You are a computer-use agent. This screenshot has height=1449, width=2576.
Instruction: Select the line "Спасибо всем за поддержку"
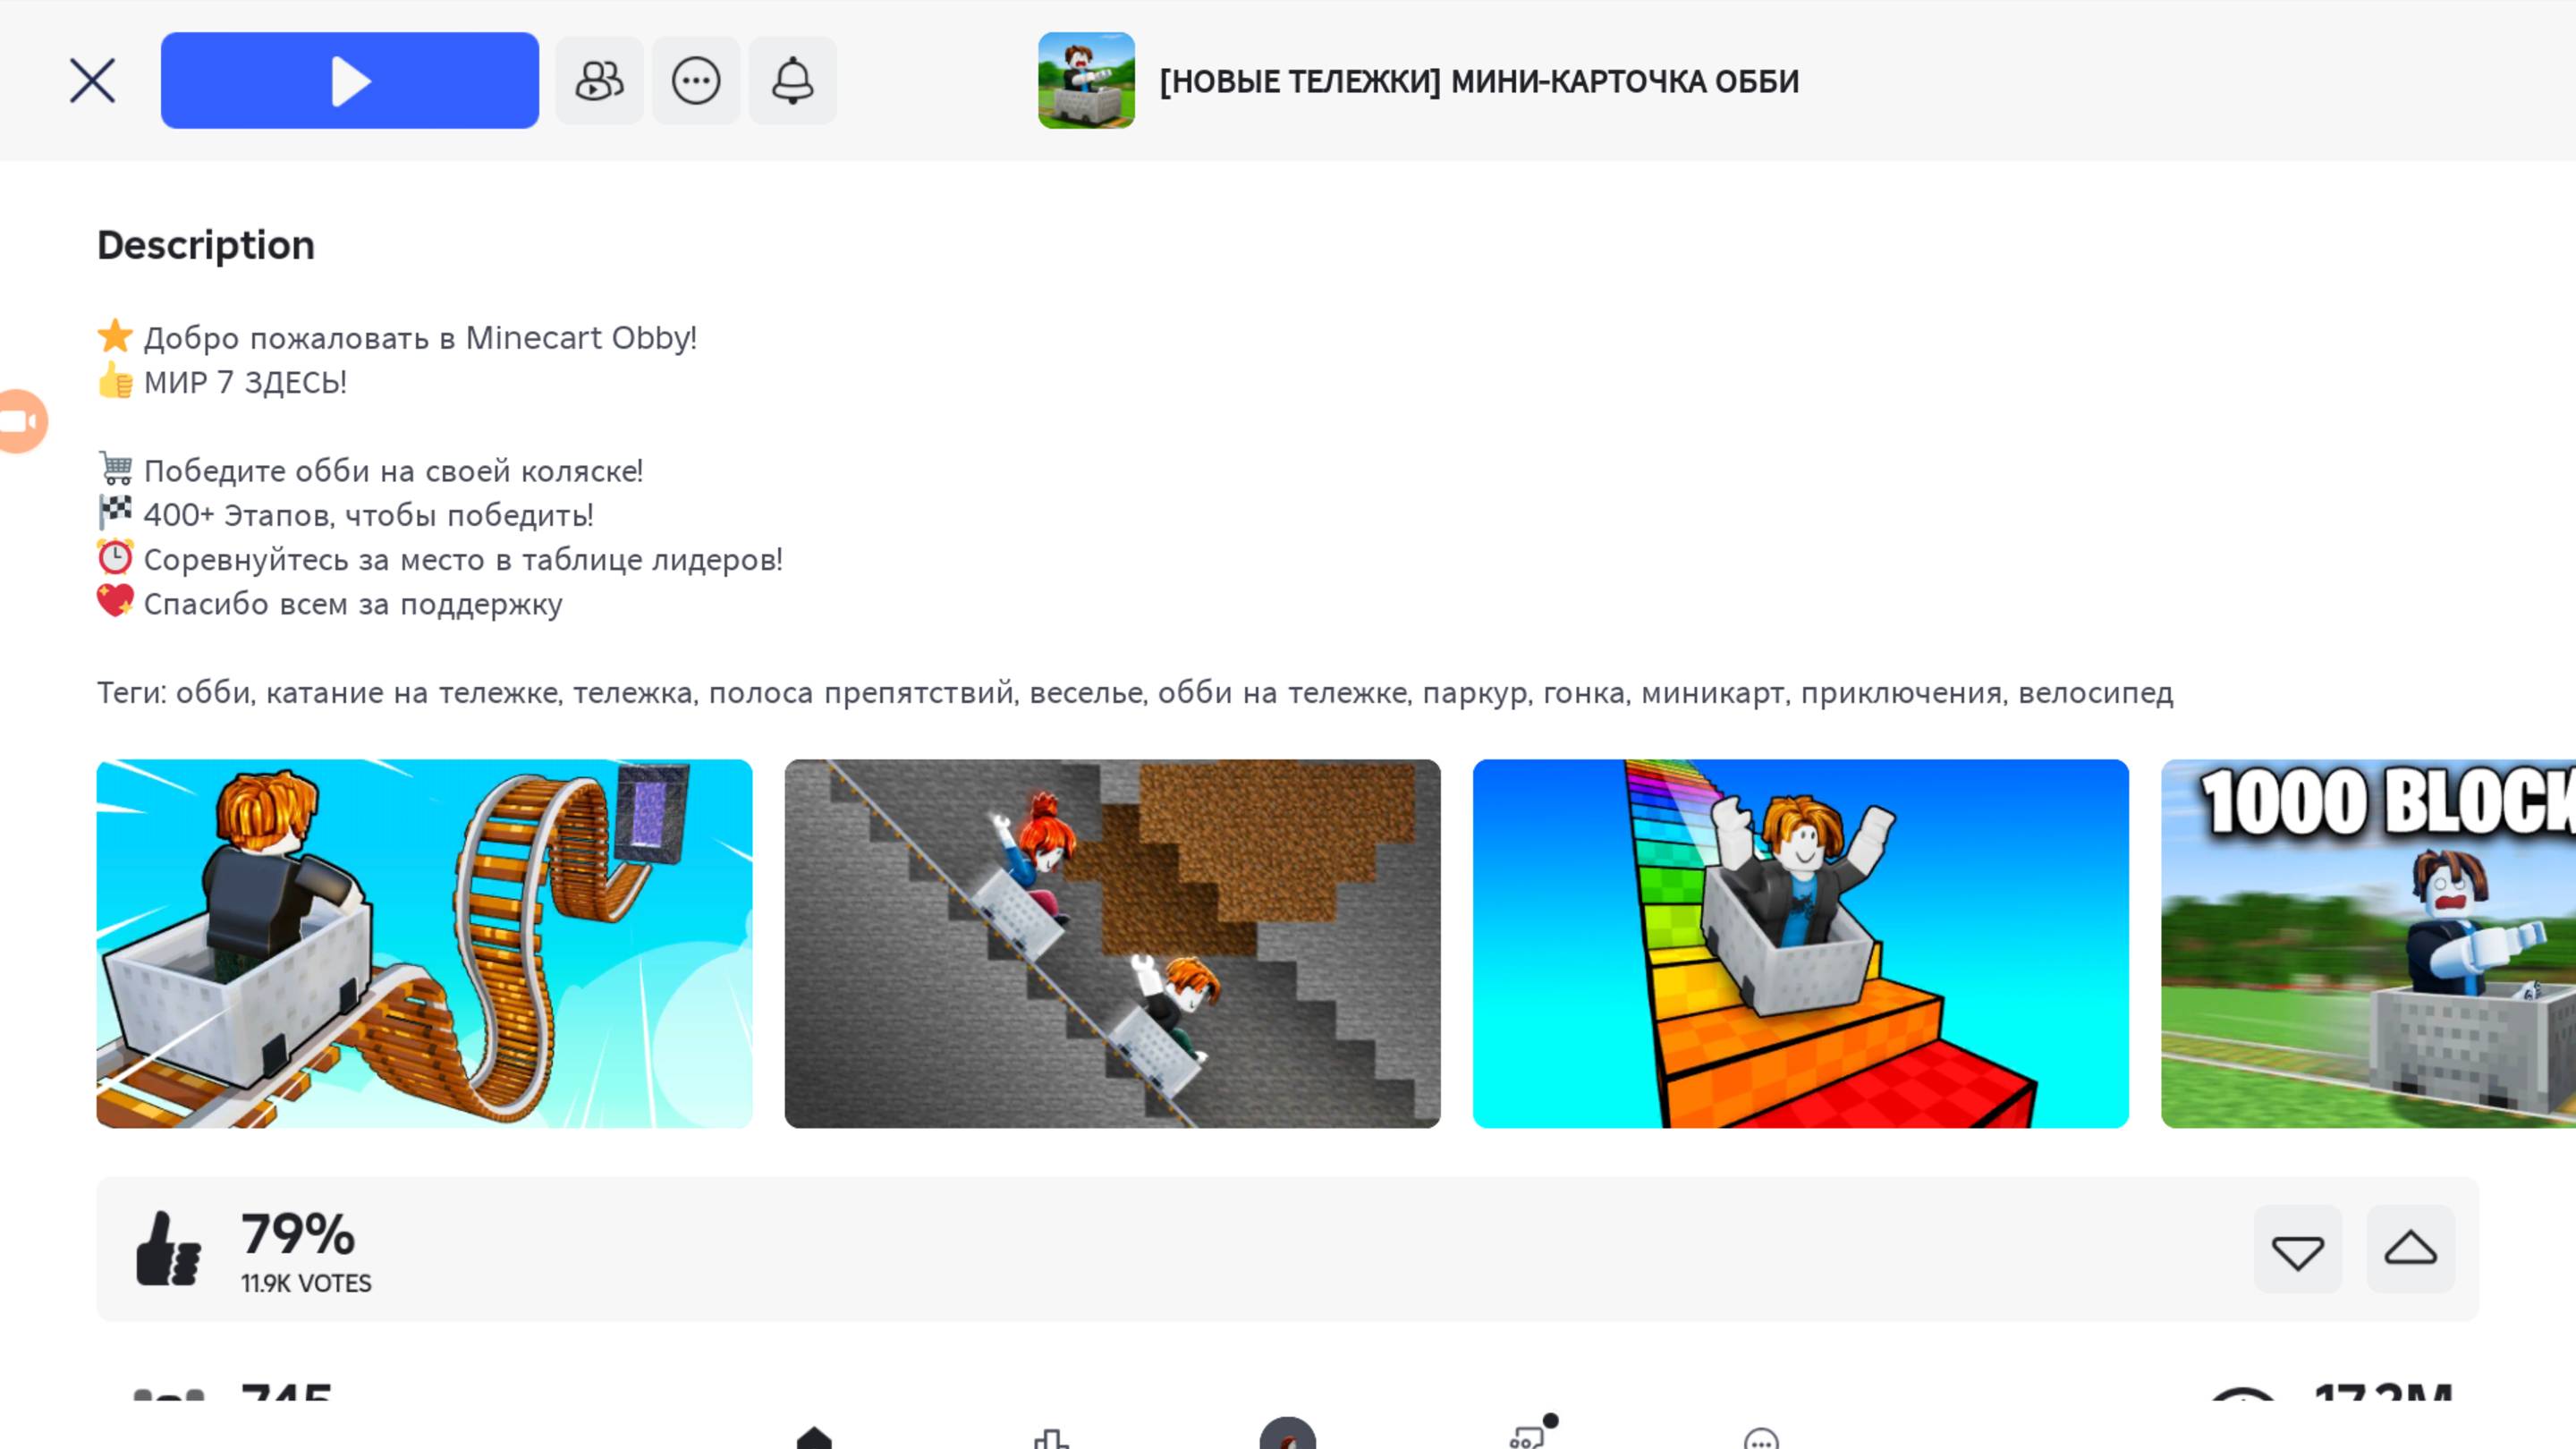click(x=353, y=604)
